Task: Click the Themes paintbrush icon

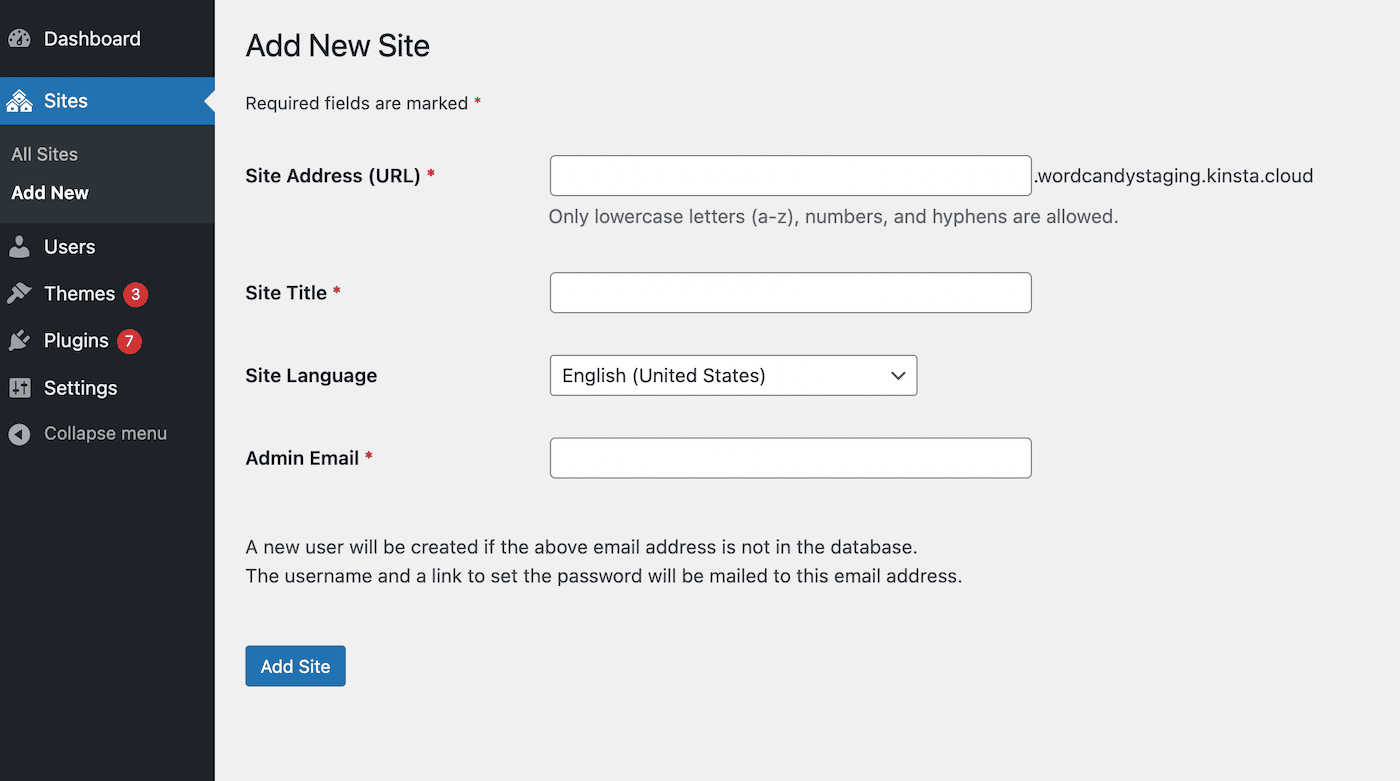Action: (19, 294)
